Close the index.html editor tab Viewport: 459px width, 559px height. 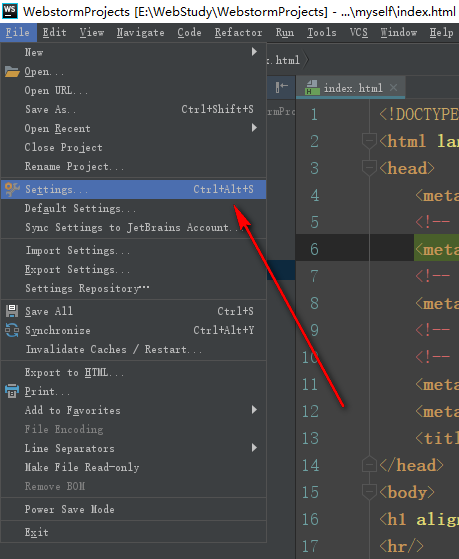click(x=393, y=87)
